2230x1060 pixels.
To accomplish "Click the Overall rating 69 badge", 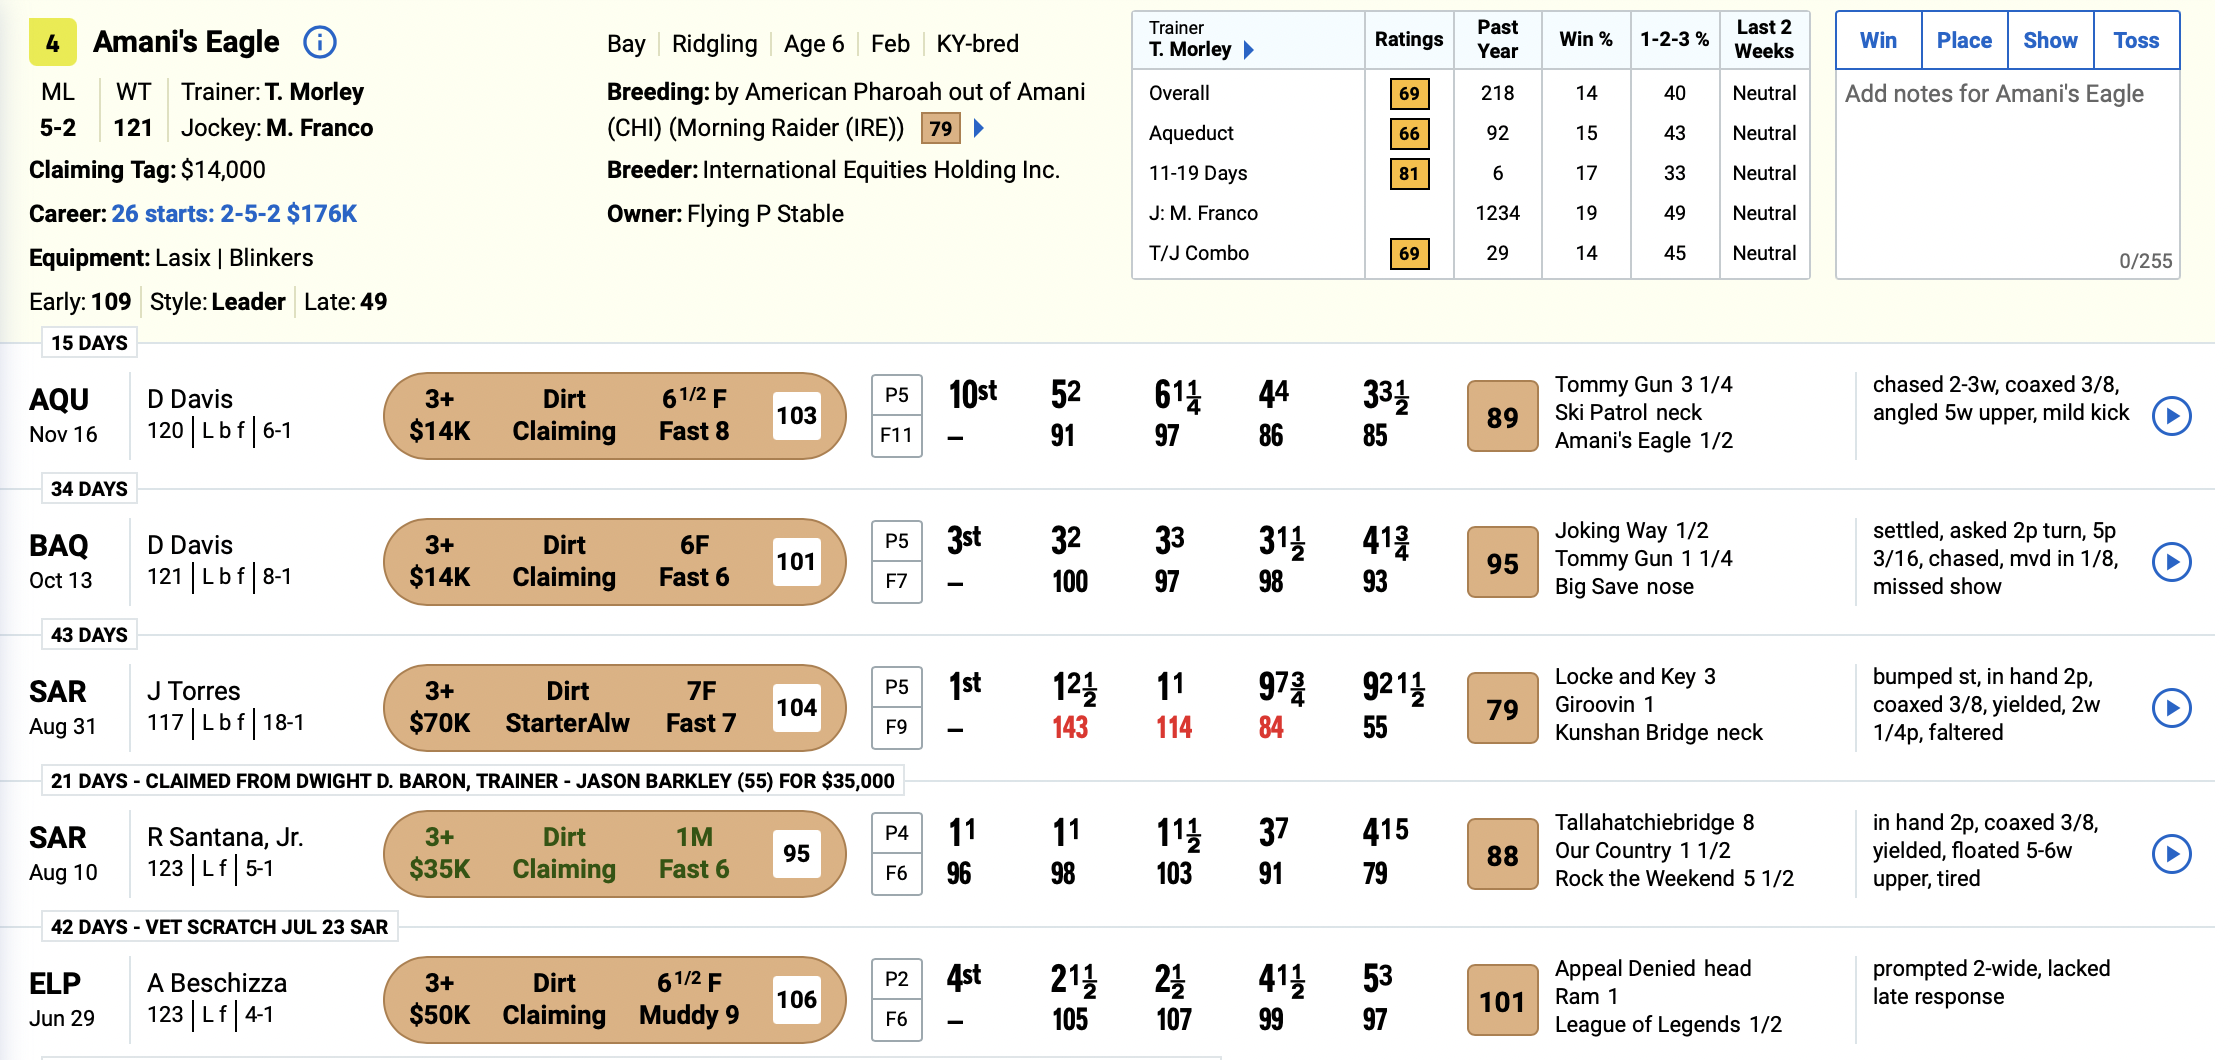I will 1409,93.
